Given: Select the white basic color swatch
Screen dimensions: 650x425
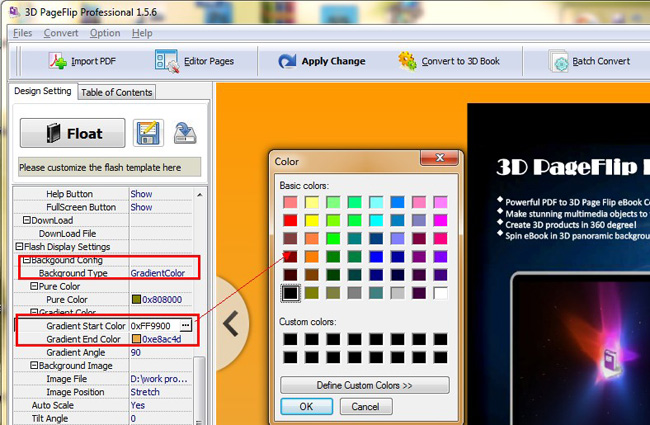Looking at the screenshot, I should pyautogui.click(x=440, y=293).
